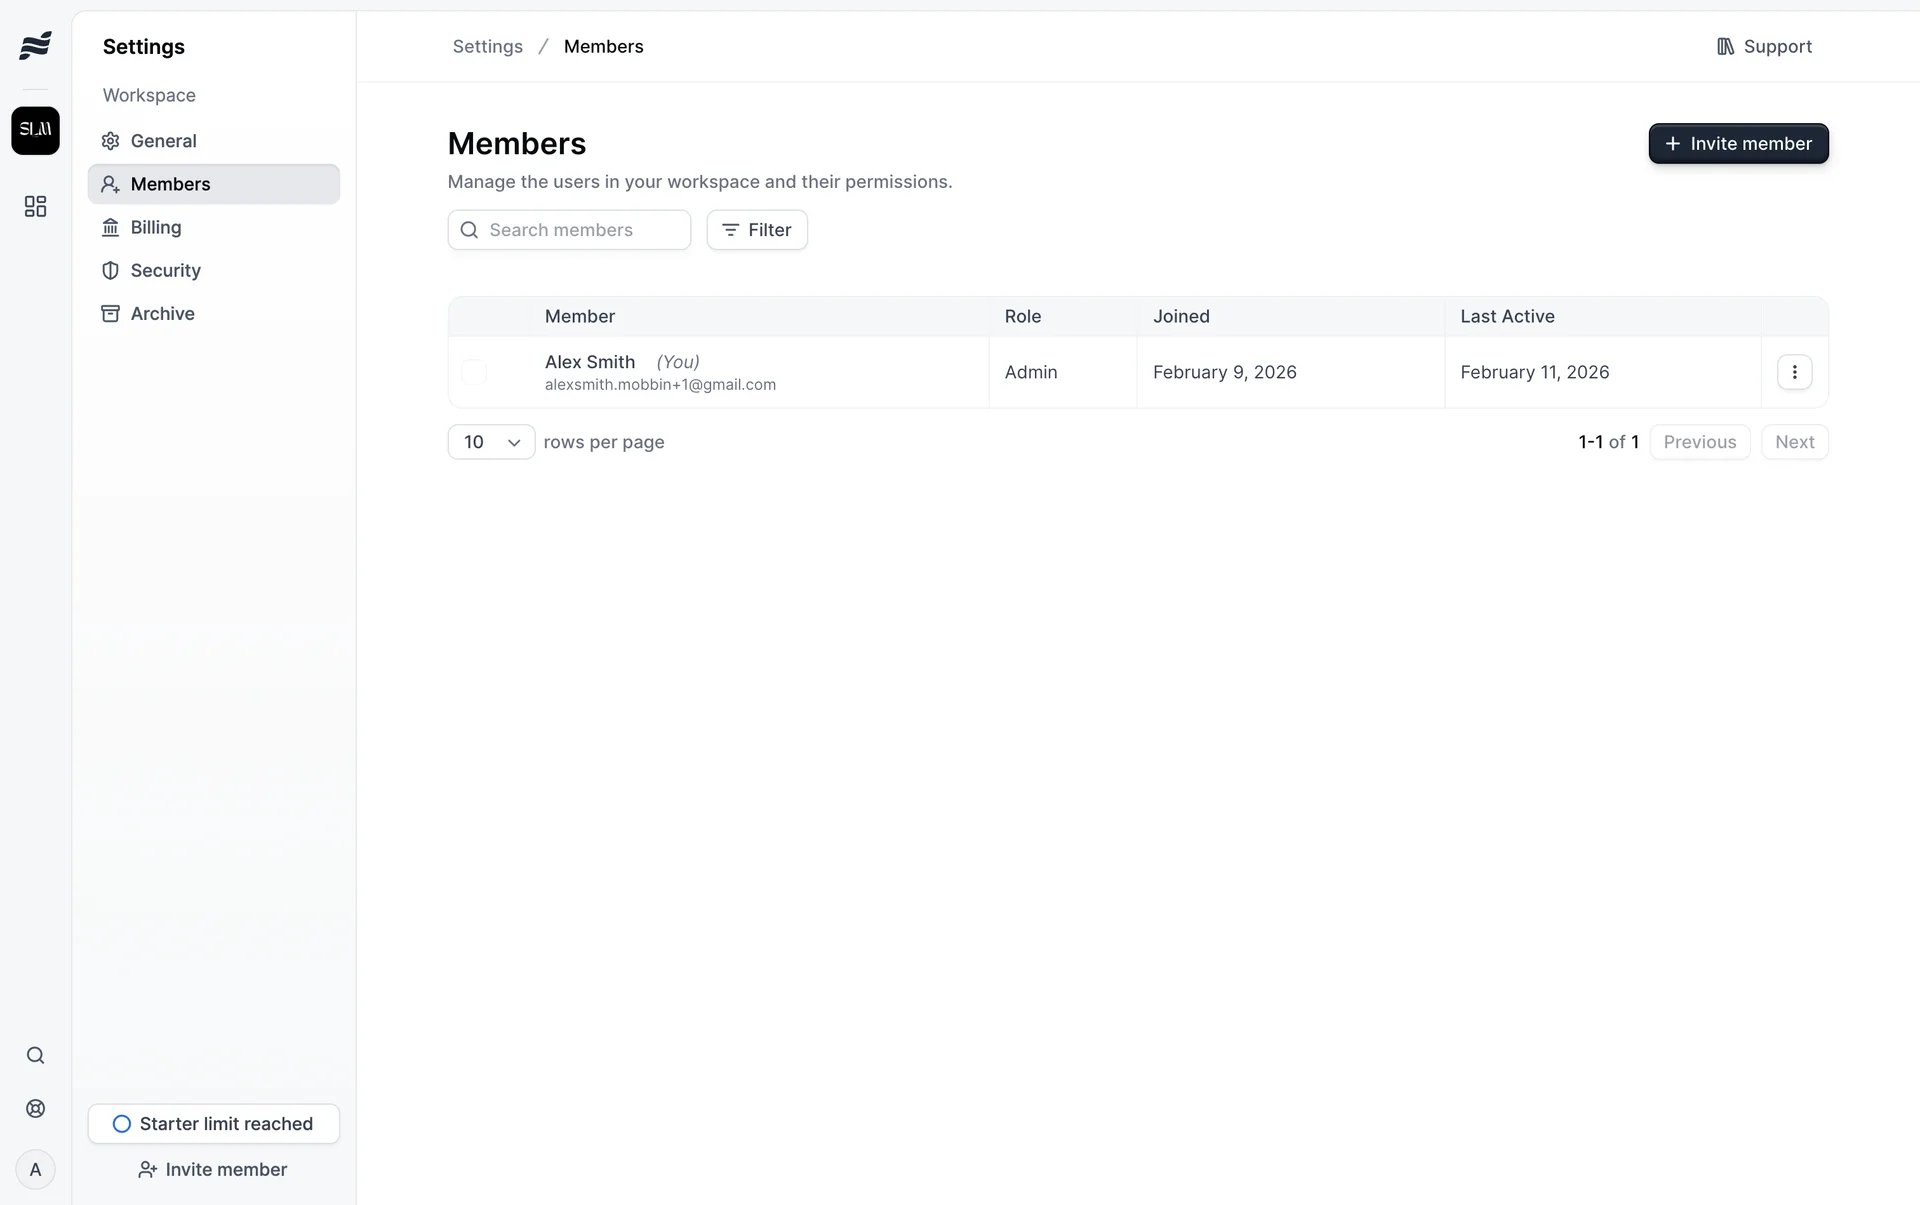Open the dashboard grid icon in left rail
This screenshot has width=1920, height=1205.
[x=35, y=206]
